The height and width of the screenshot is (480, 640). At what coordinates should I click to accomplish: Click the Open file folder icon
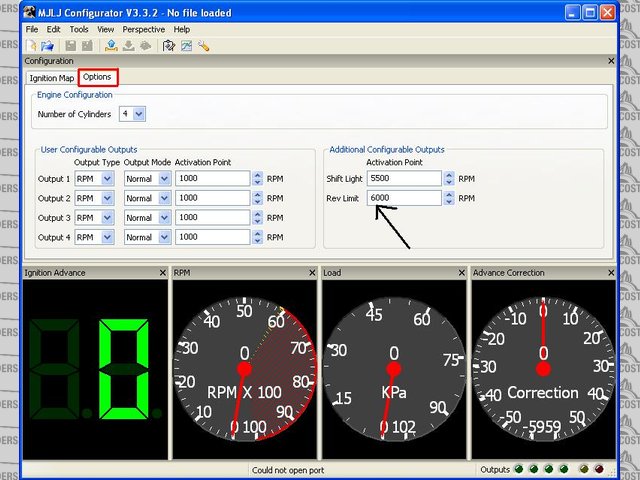(47, 45)
